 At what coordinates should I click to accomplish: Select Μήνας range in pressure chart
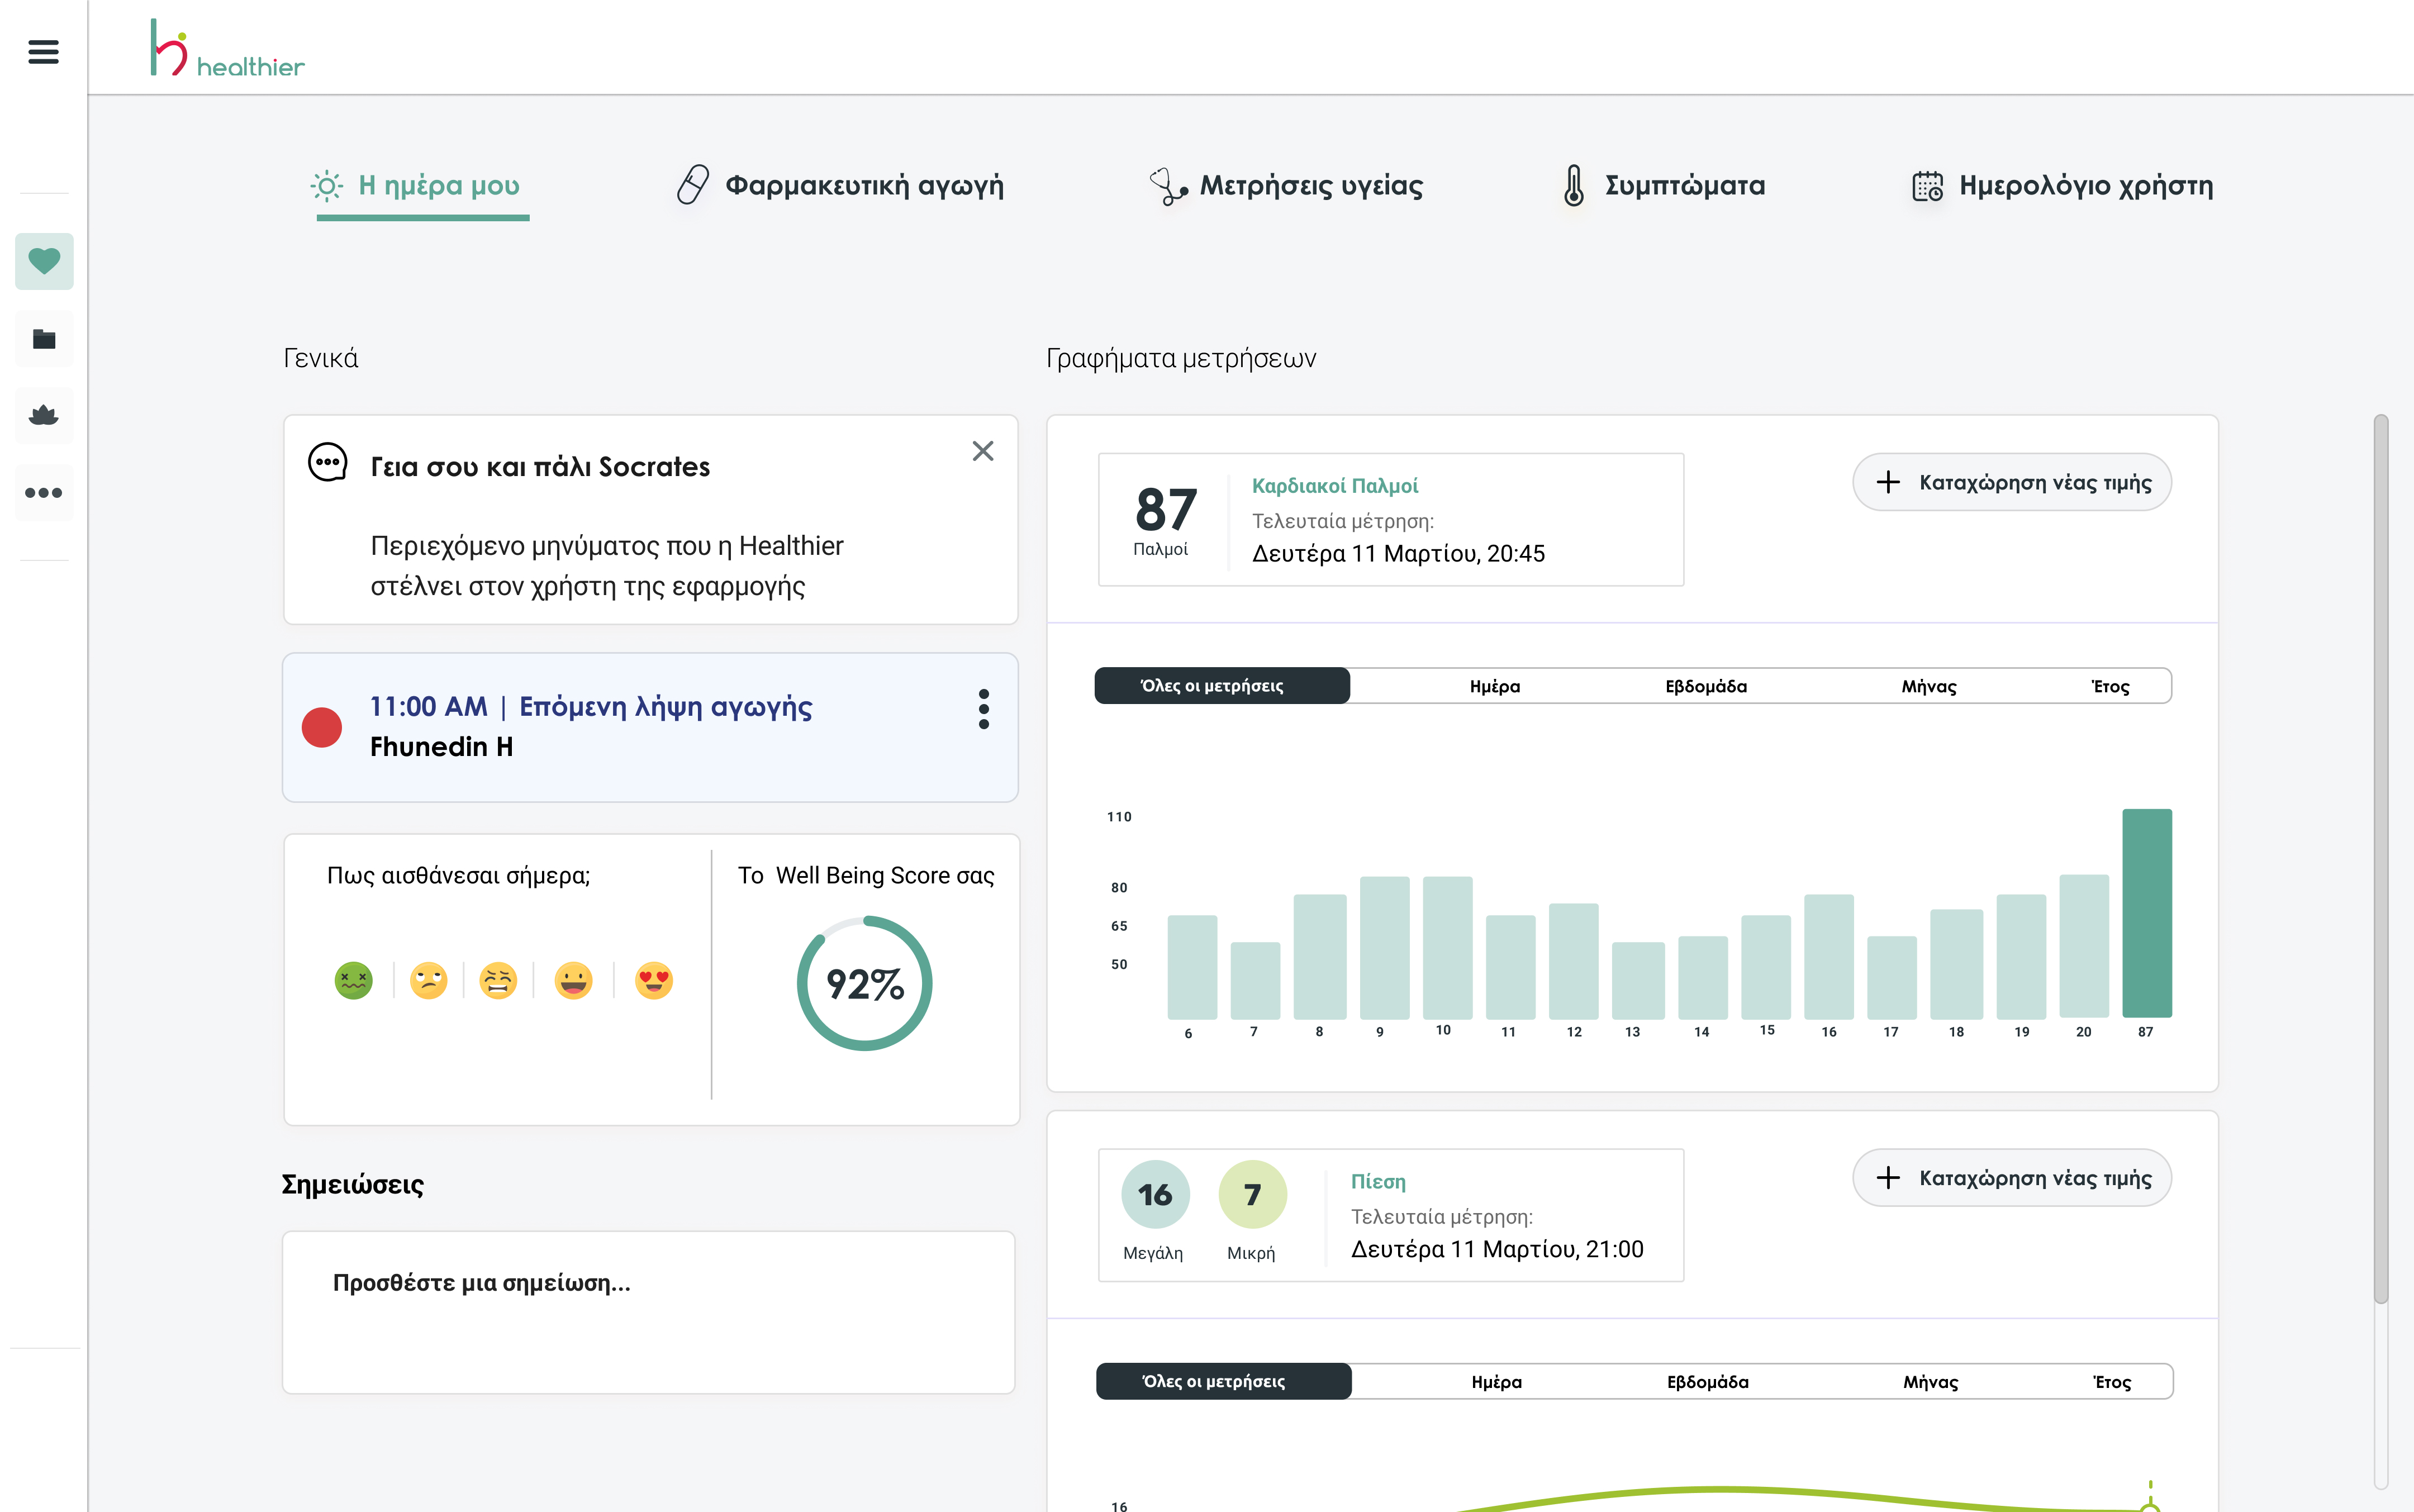click(x=1930, y=1382)
